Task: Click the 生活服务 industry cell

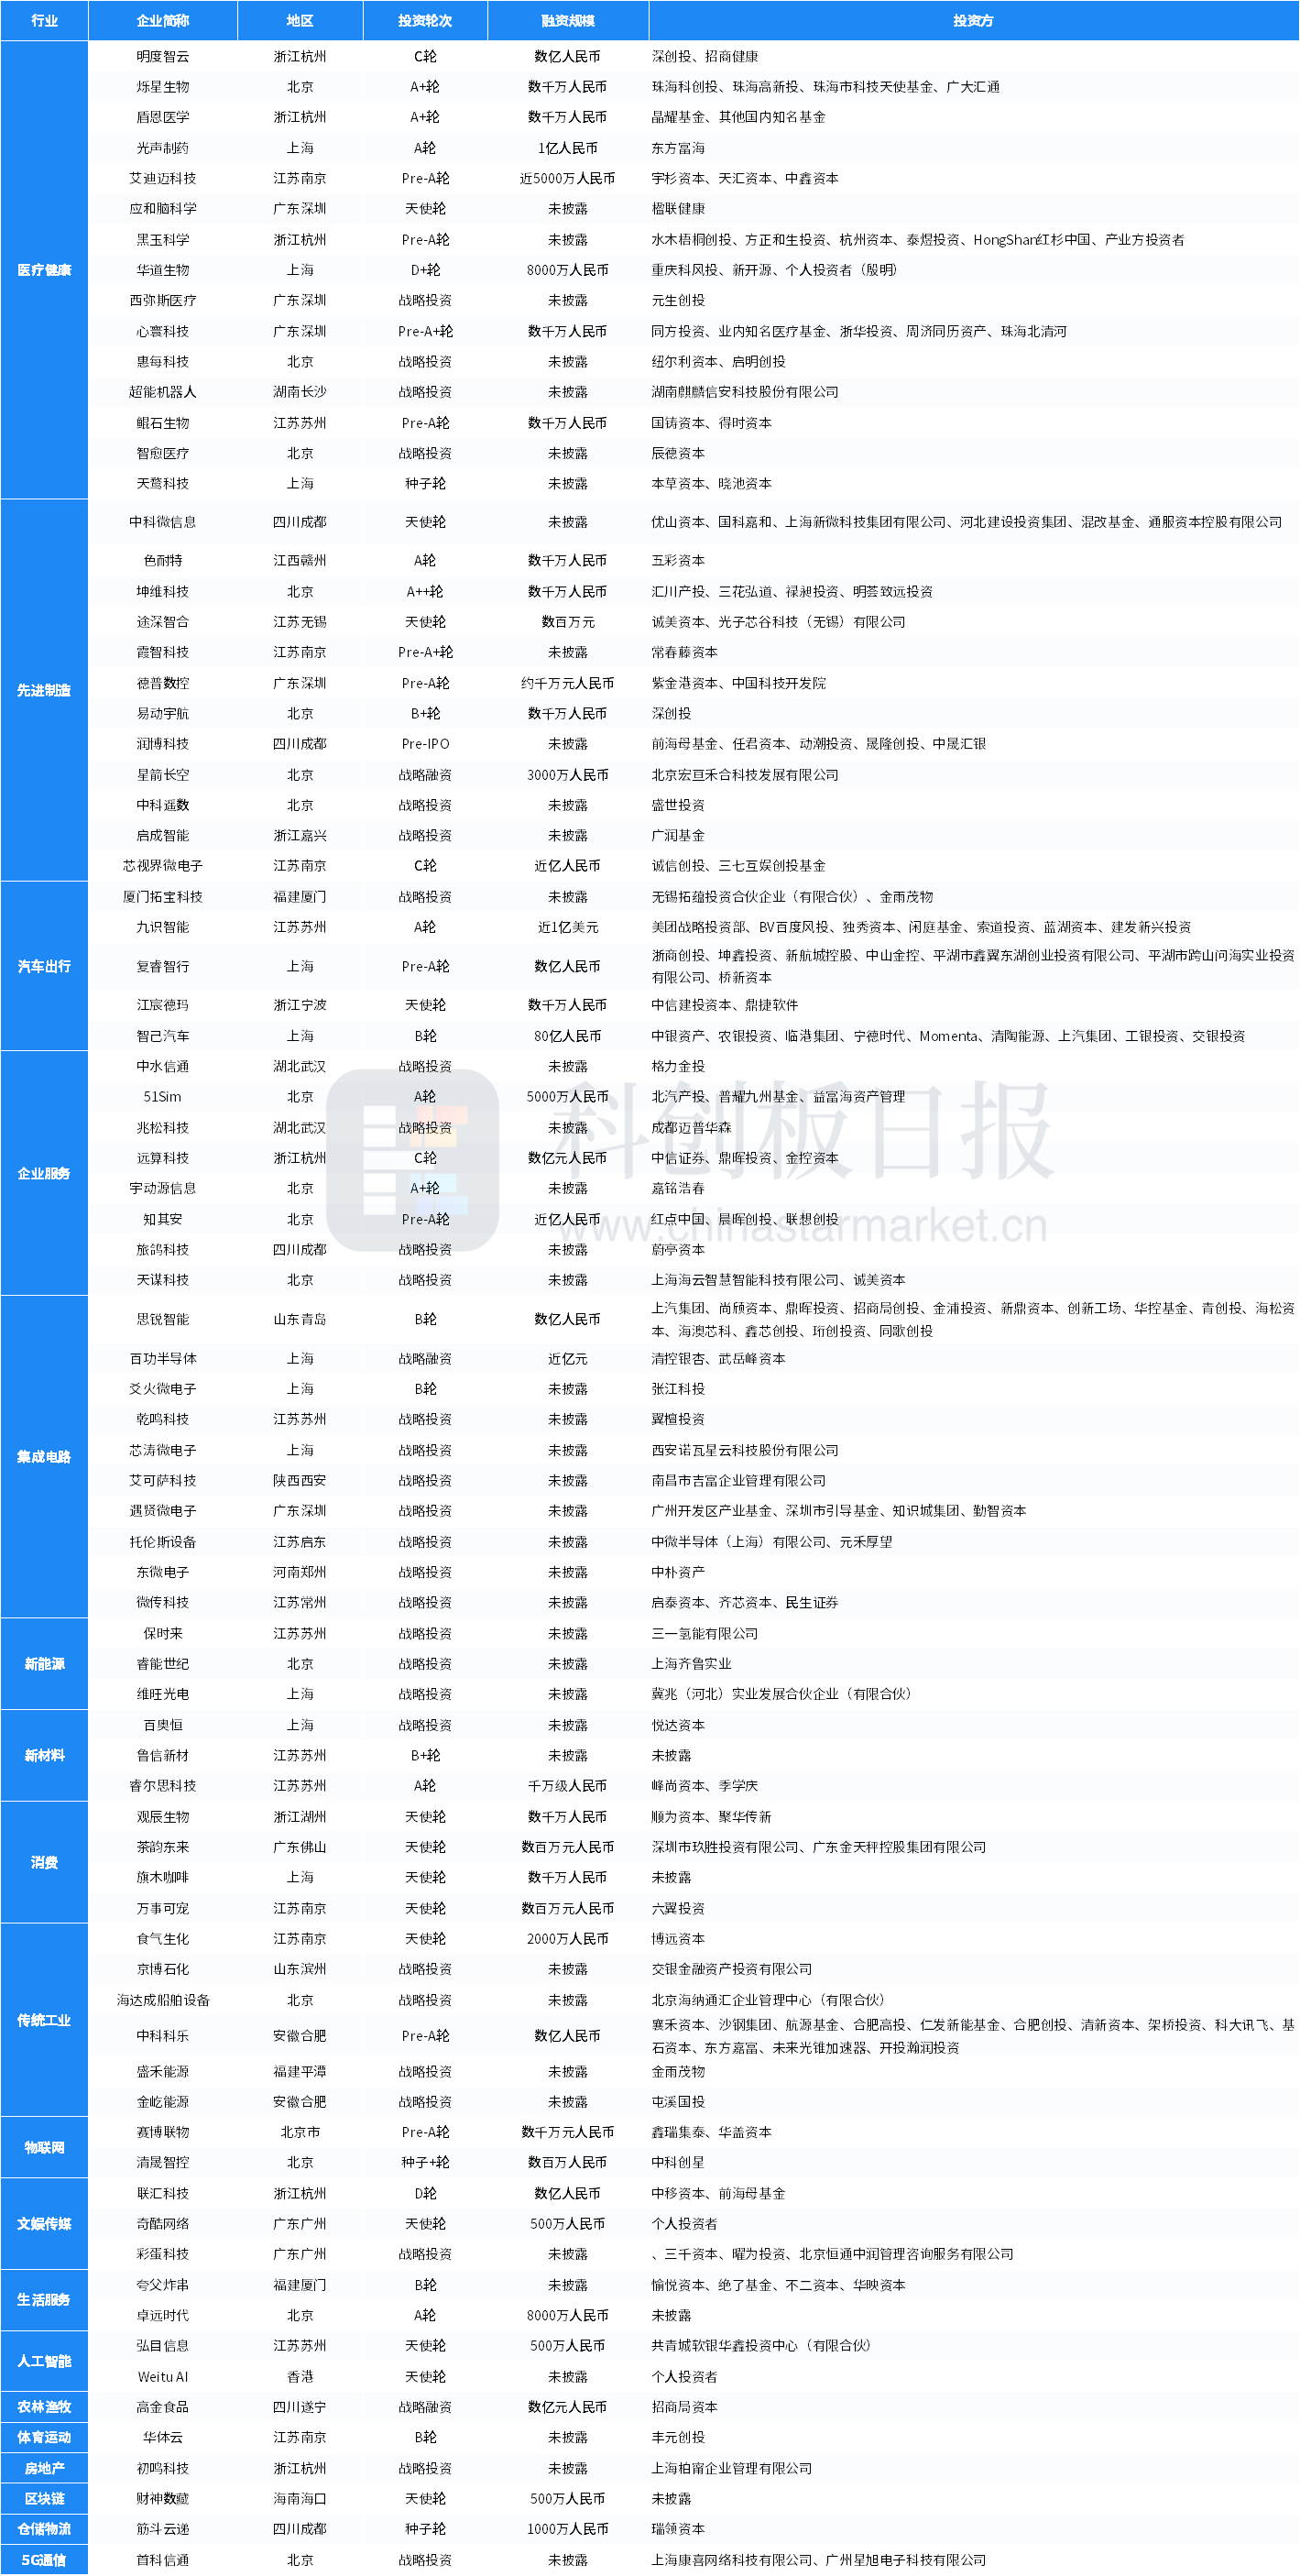Action: pos(44,2300)
